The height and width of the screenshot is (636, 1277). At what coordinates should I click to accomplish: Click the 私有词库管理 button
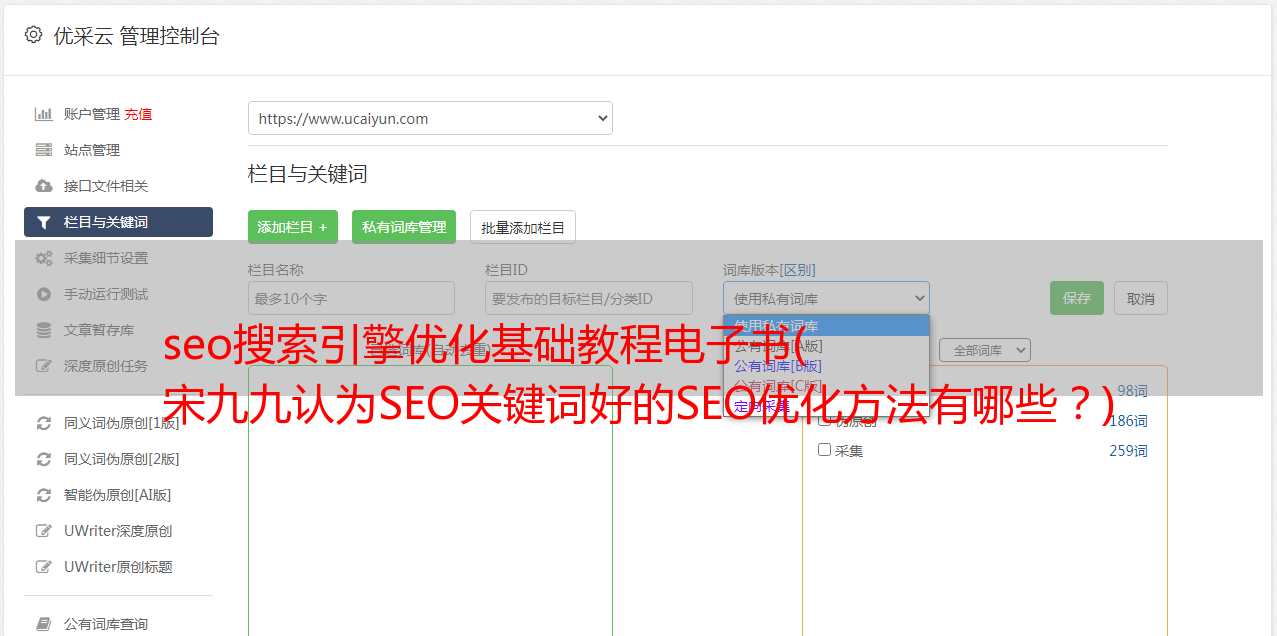(404, 227)
